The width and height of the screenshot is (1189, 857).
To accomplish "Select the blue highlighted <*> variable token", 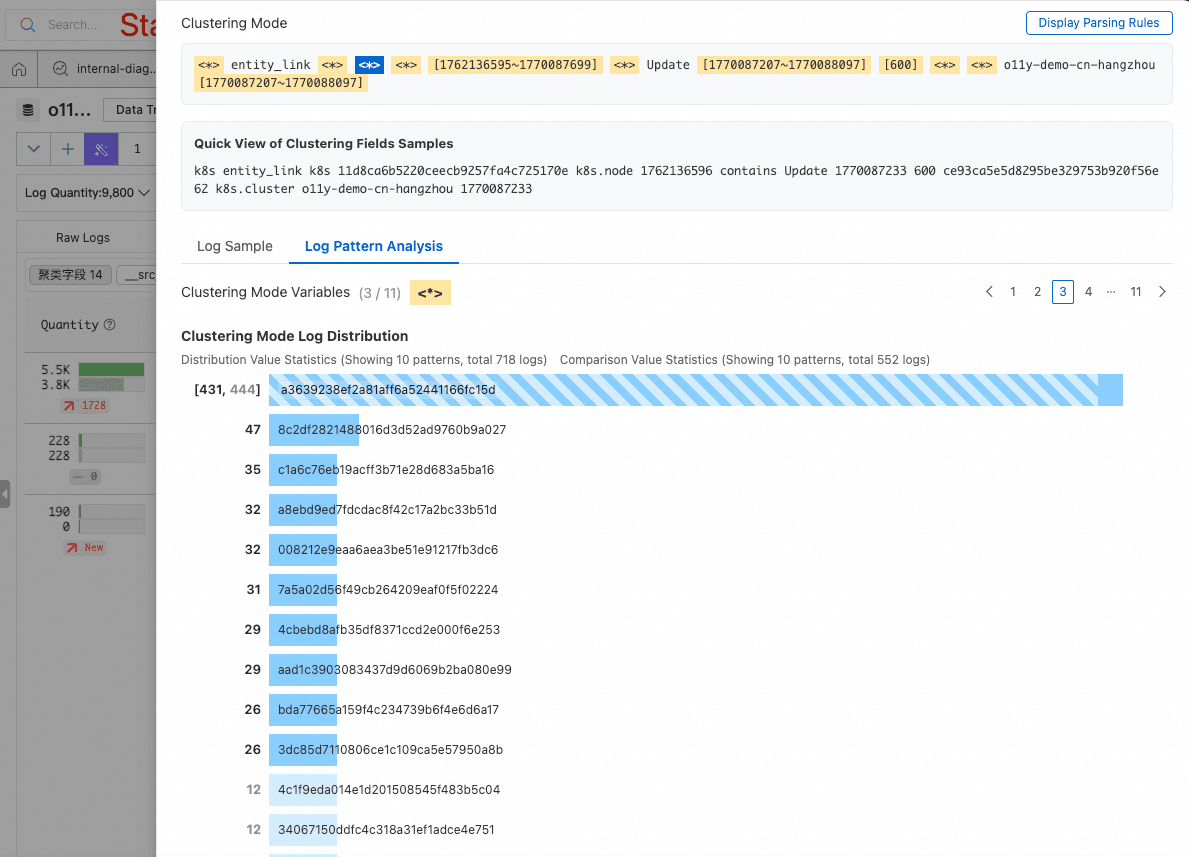I will click(x=370, y=65).
